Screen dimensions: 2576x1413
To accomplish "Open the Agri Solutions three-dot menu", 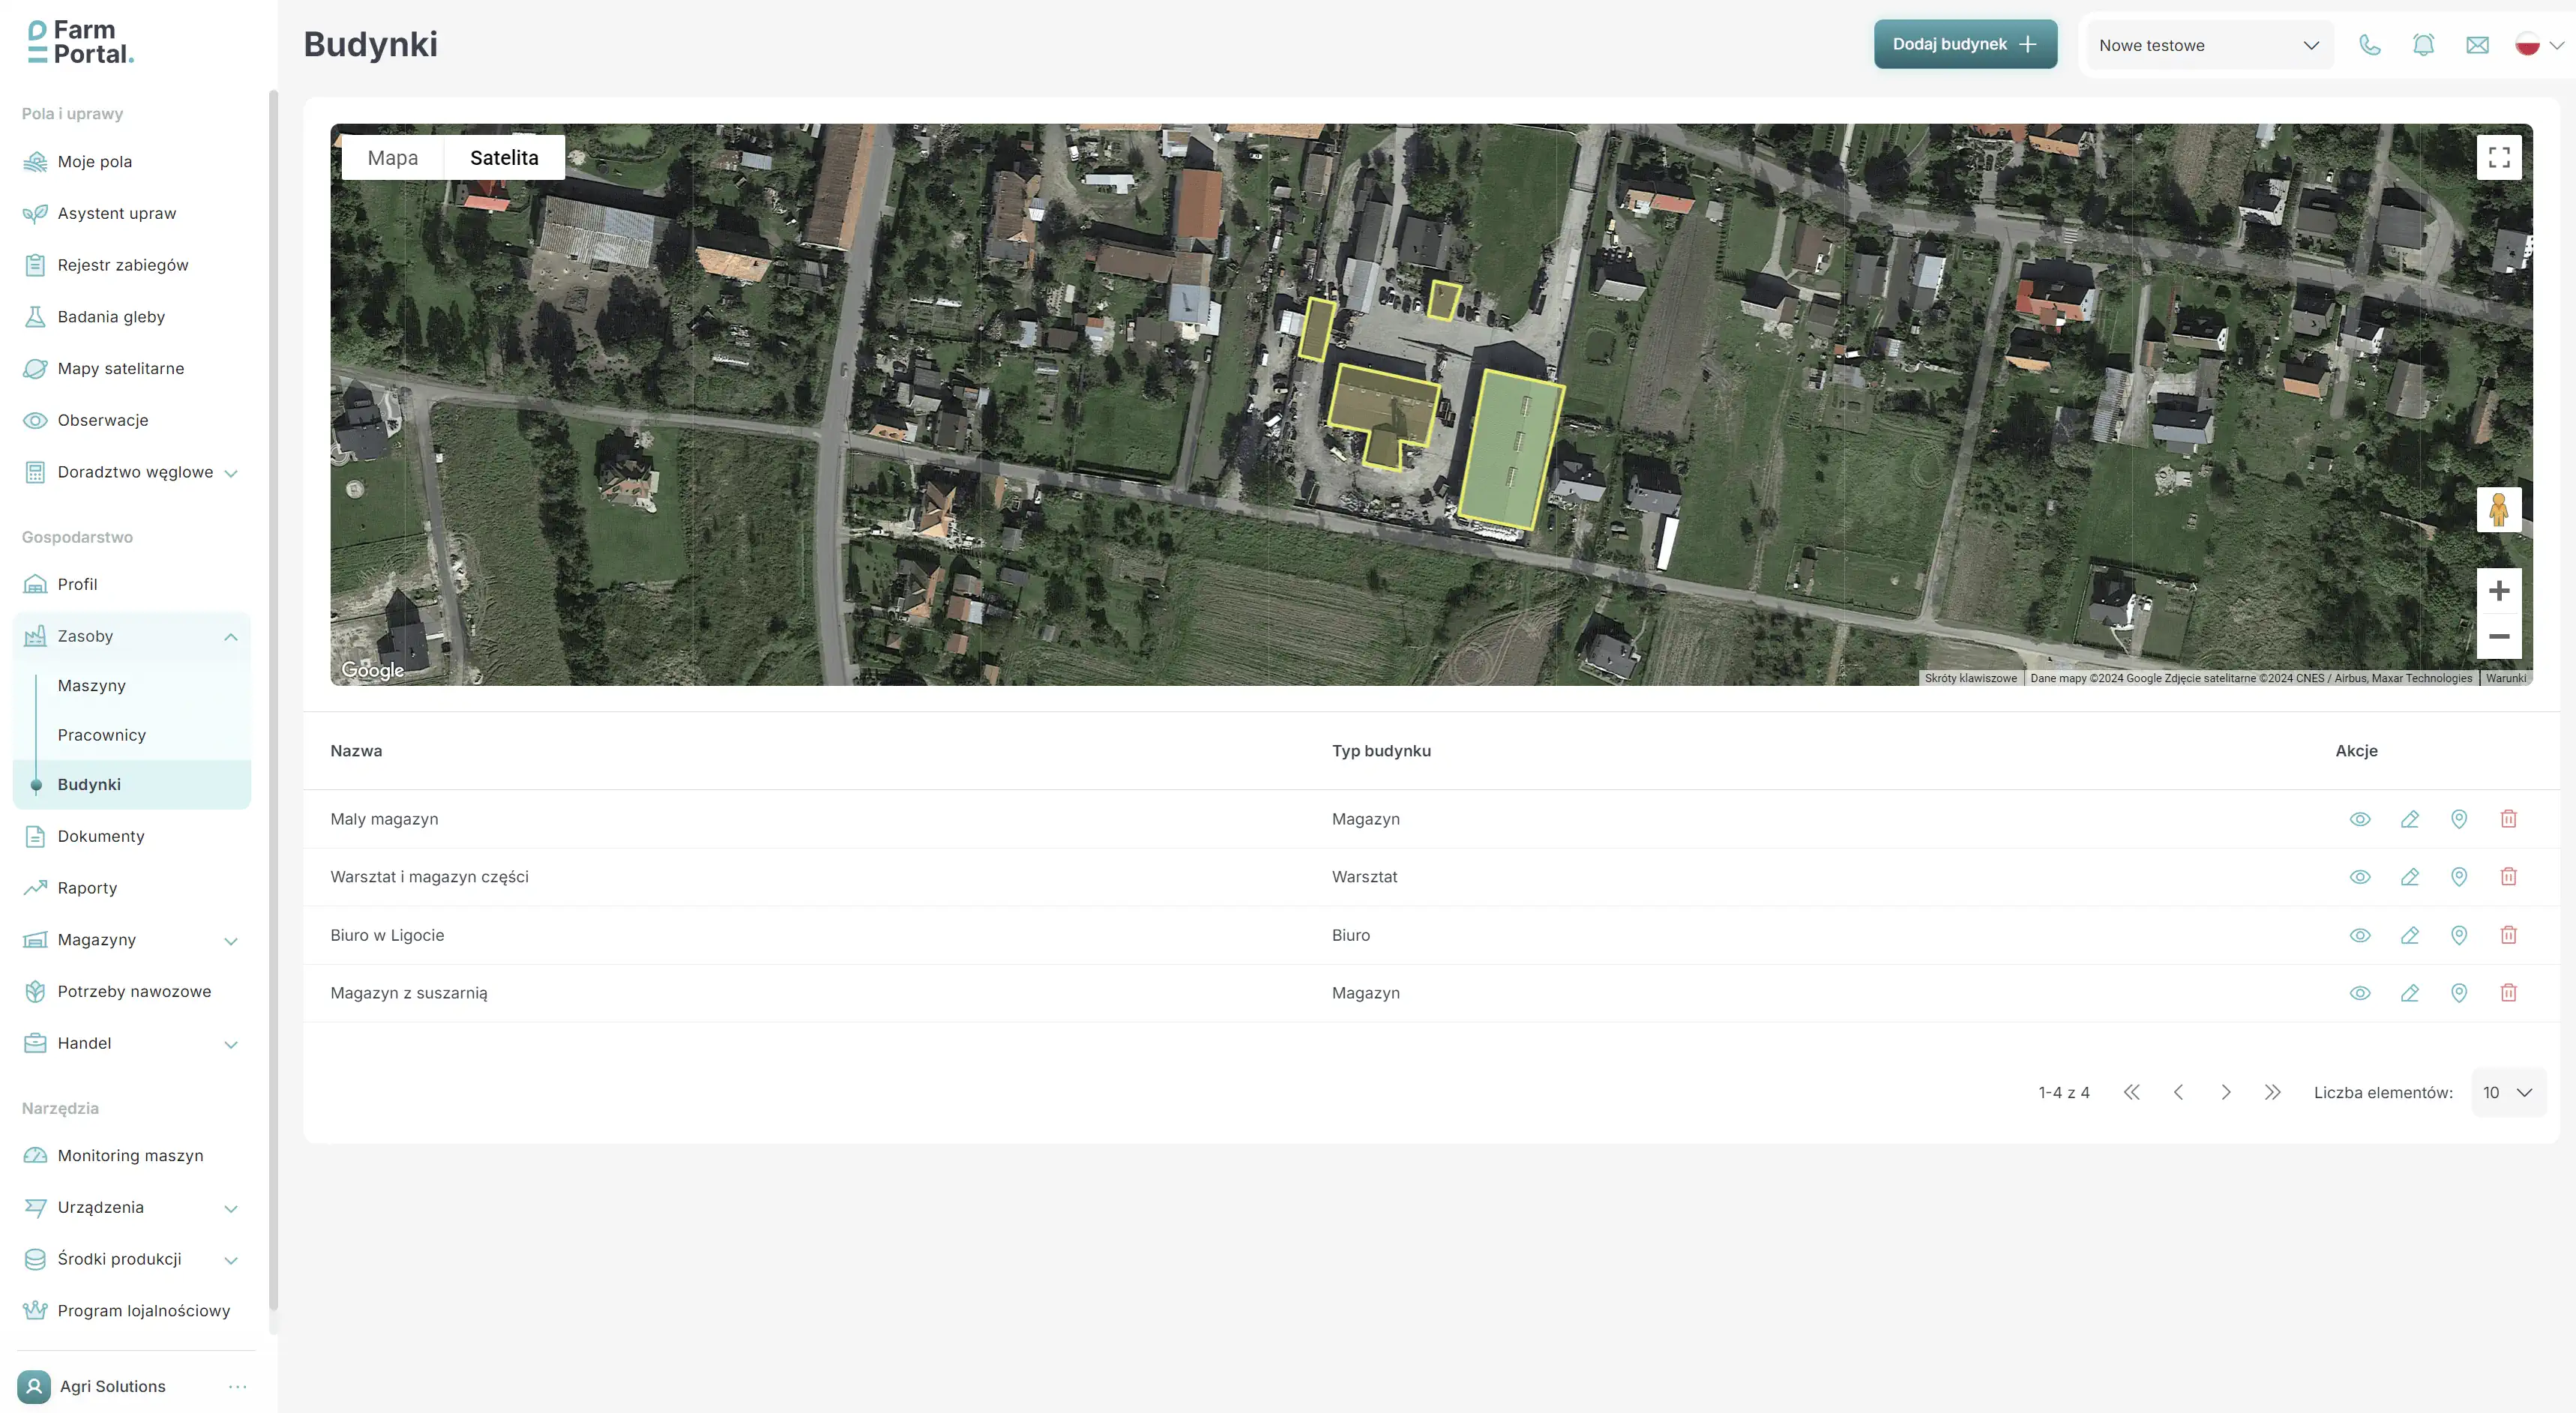I will click(x=237, y=1386).
